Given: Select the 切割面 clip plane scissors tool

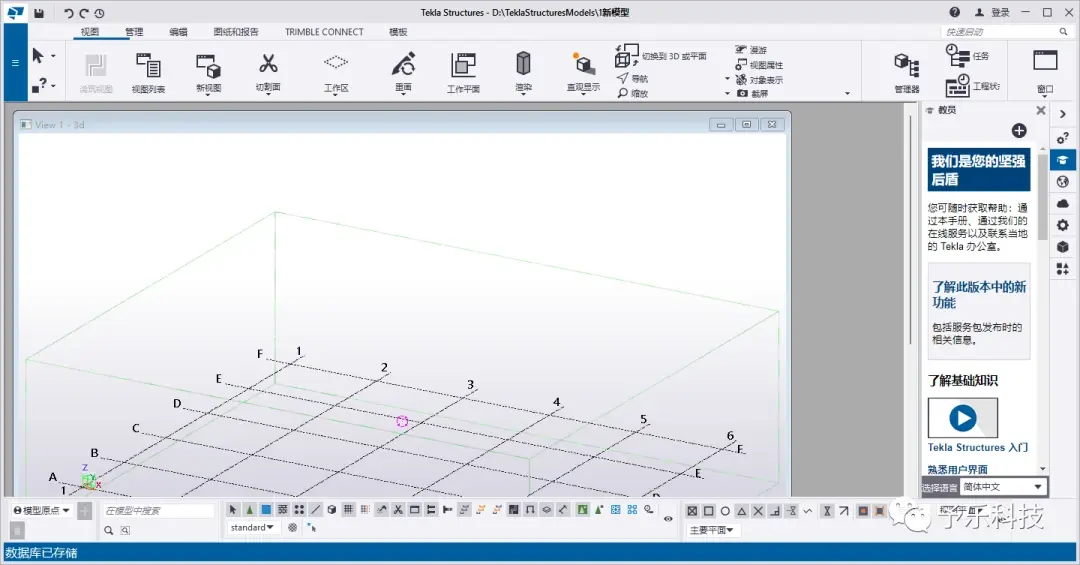Looking at the screenshot, I should pos(268,72).
